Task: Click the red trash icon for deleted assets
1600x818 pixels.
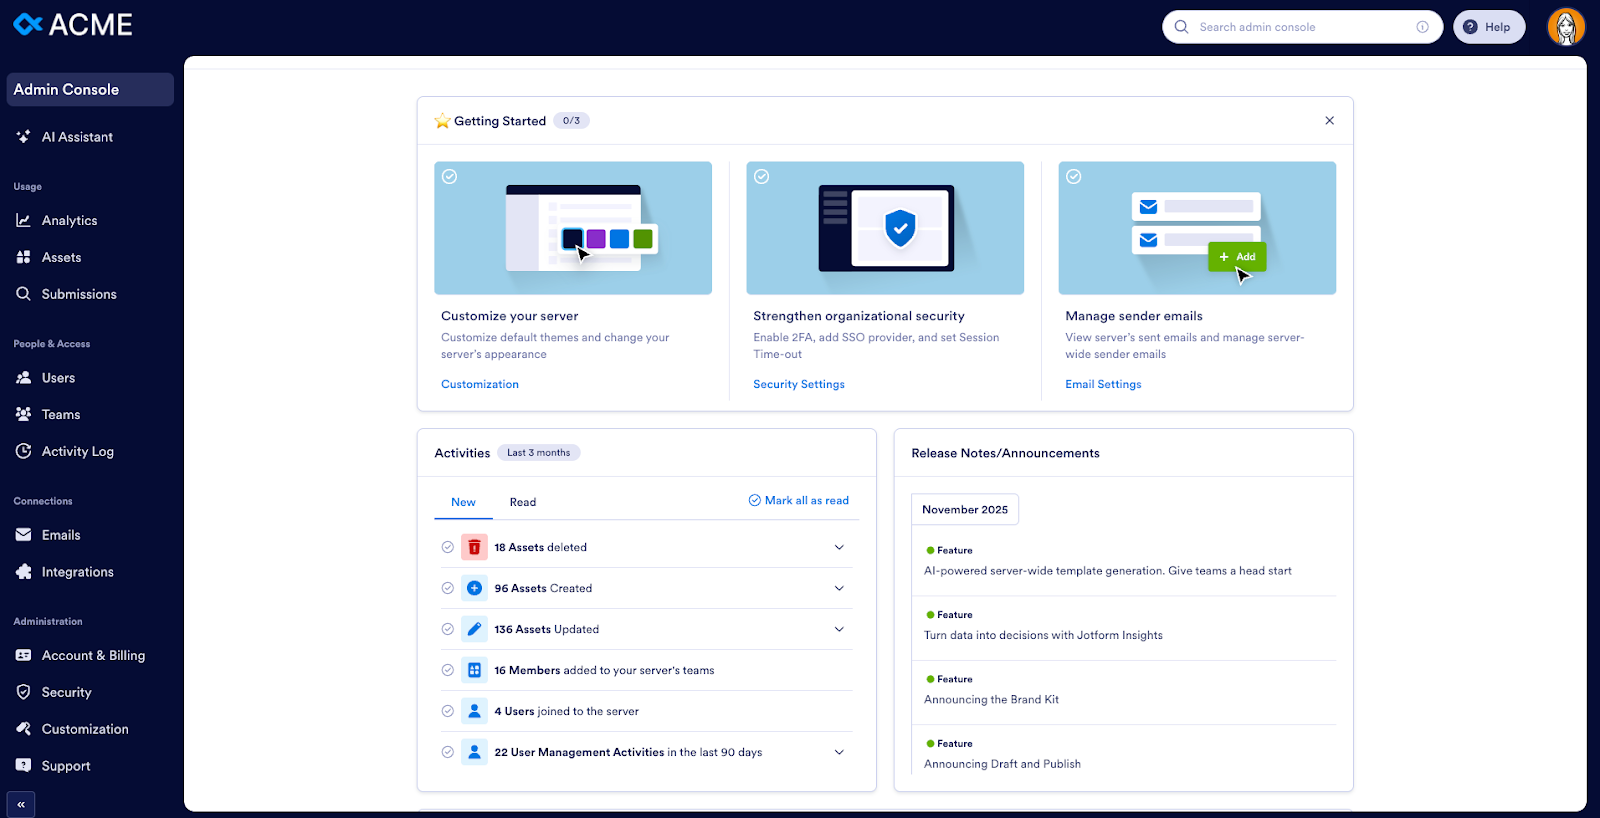Action: [474, 547]
